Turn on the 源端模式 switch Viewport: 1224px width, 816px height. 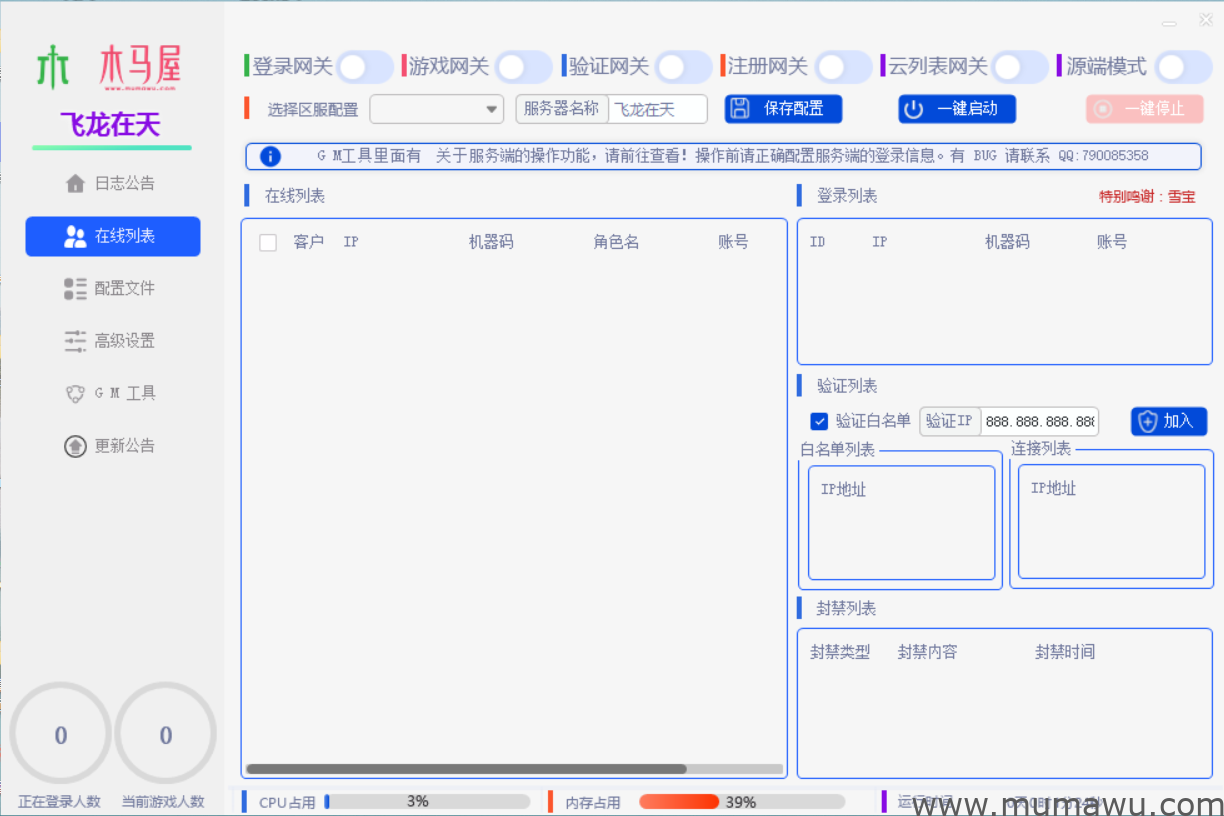click(x=1183, y=65)
